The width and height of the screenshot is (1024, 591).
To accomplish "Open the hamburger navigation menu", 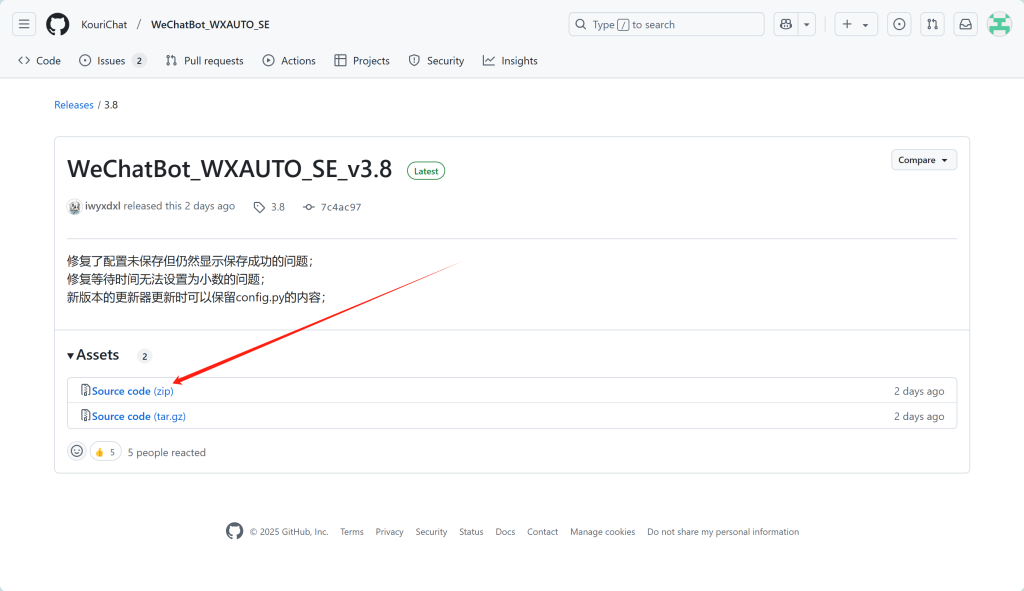I will coord(24,24).
